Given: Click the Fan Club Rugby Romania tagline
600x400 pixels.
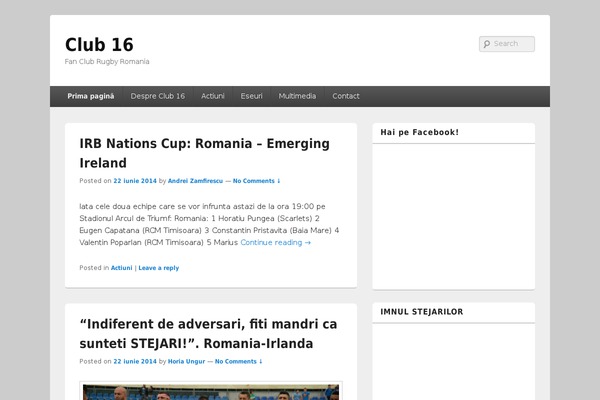Looking at the screenshot, I should [107, 62].
